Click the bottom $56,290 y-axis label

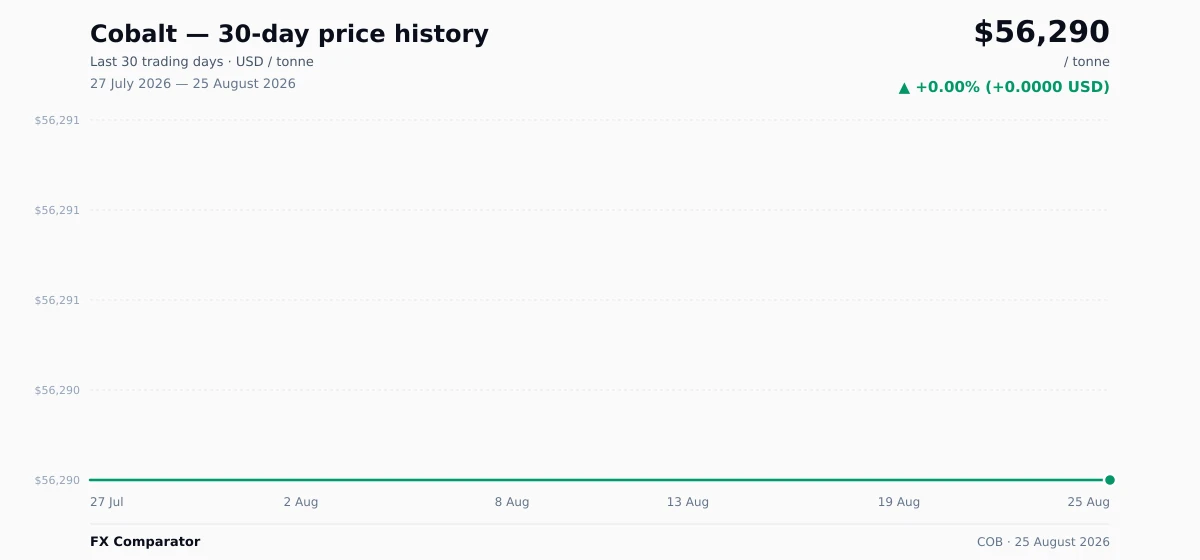[57, 480]
